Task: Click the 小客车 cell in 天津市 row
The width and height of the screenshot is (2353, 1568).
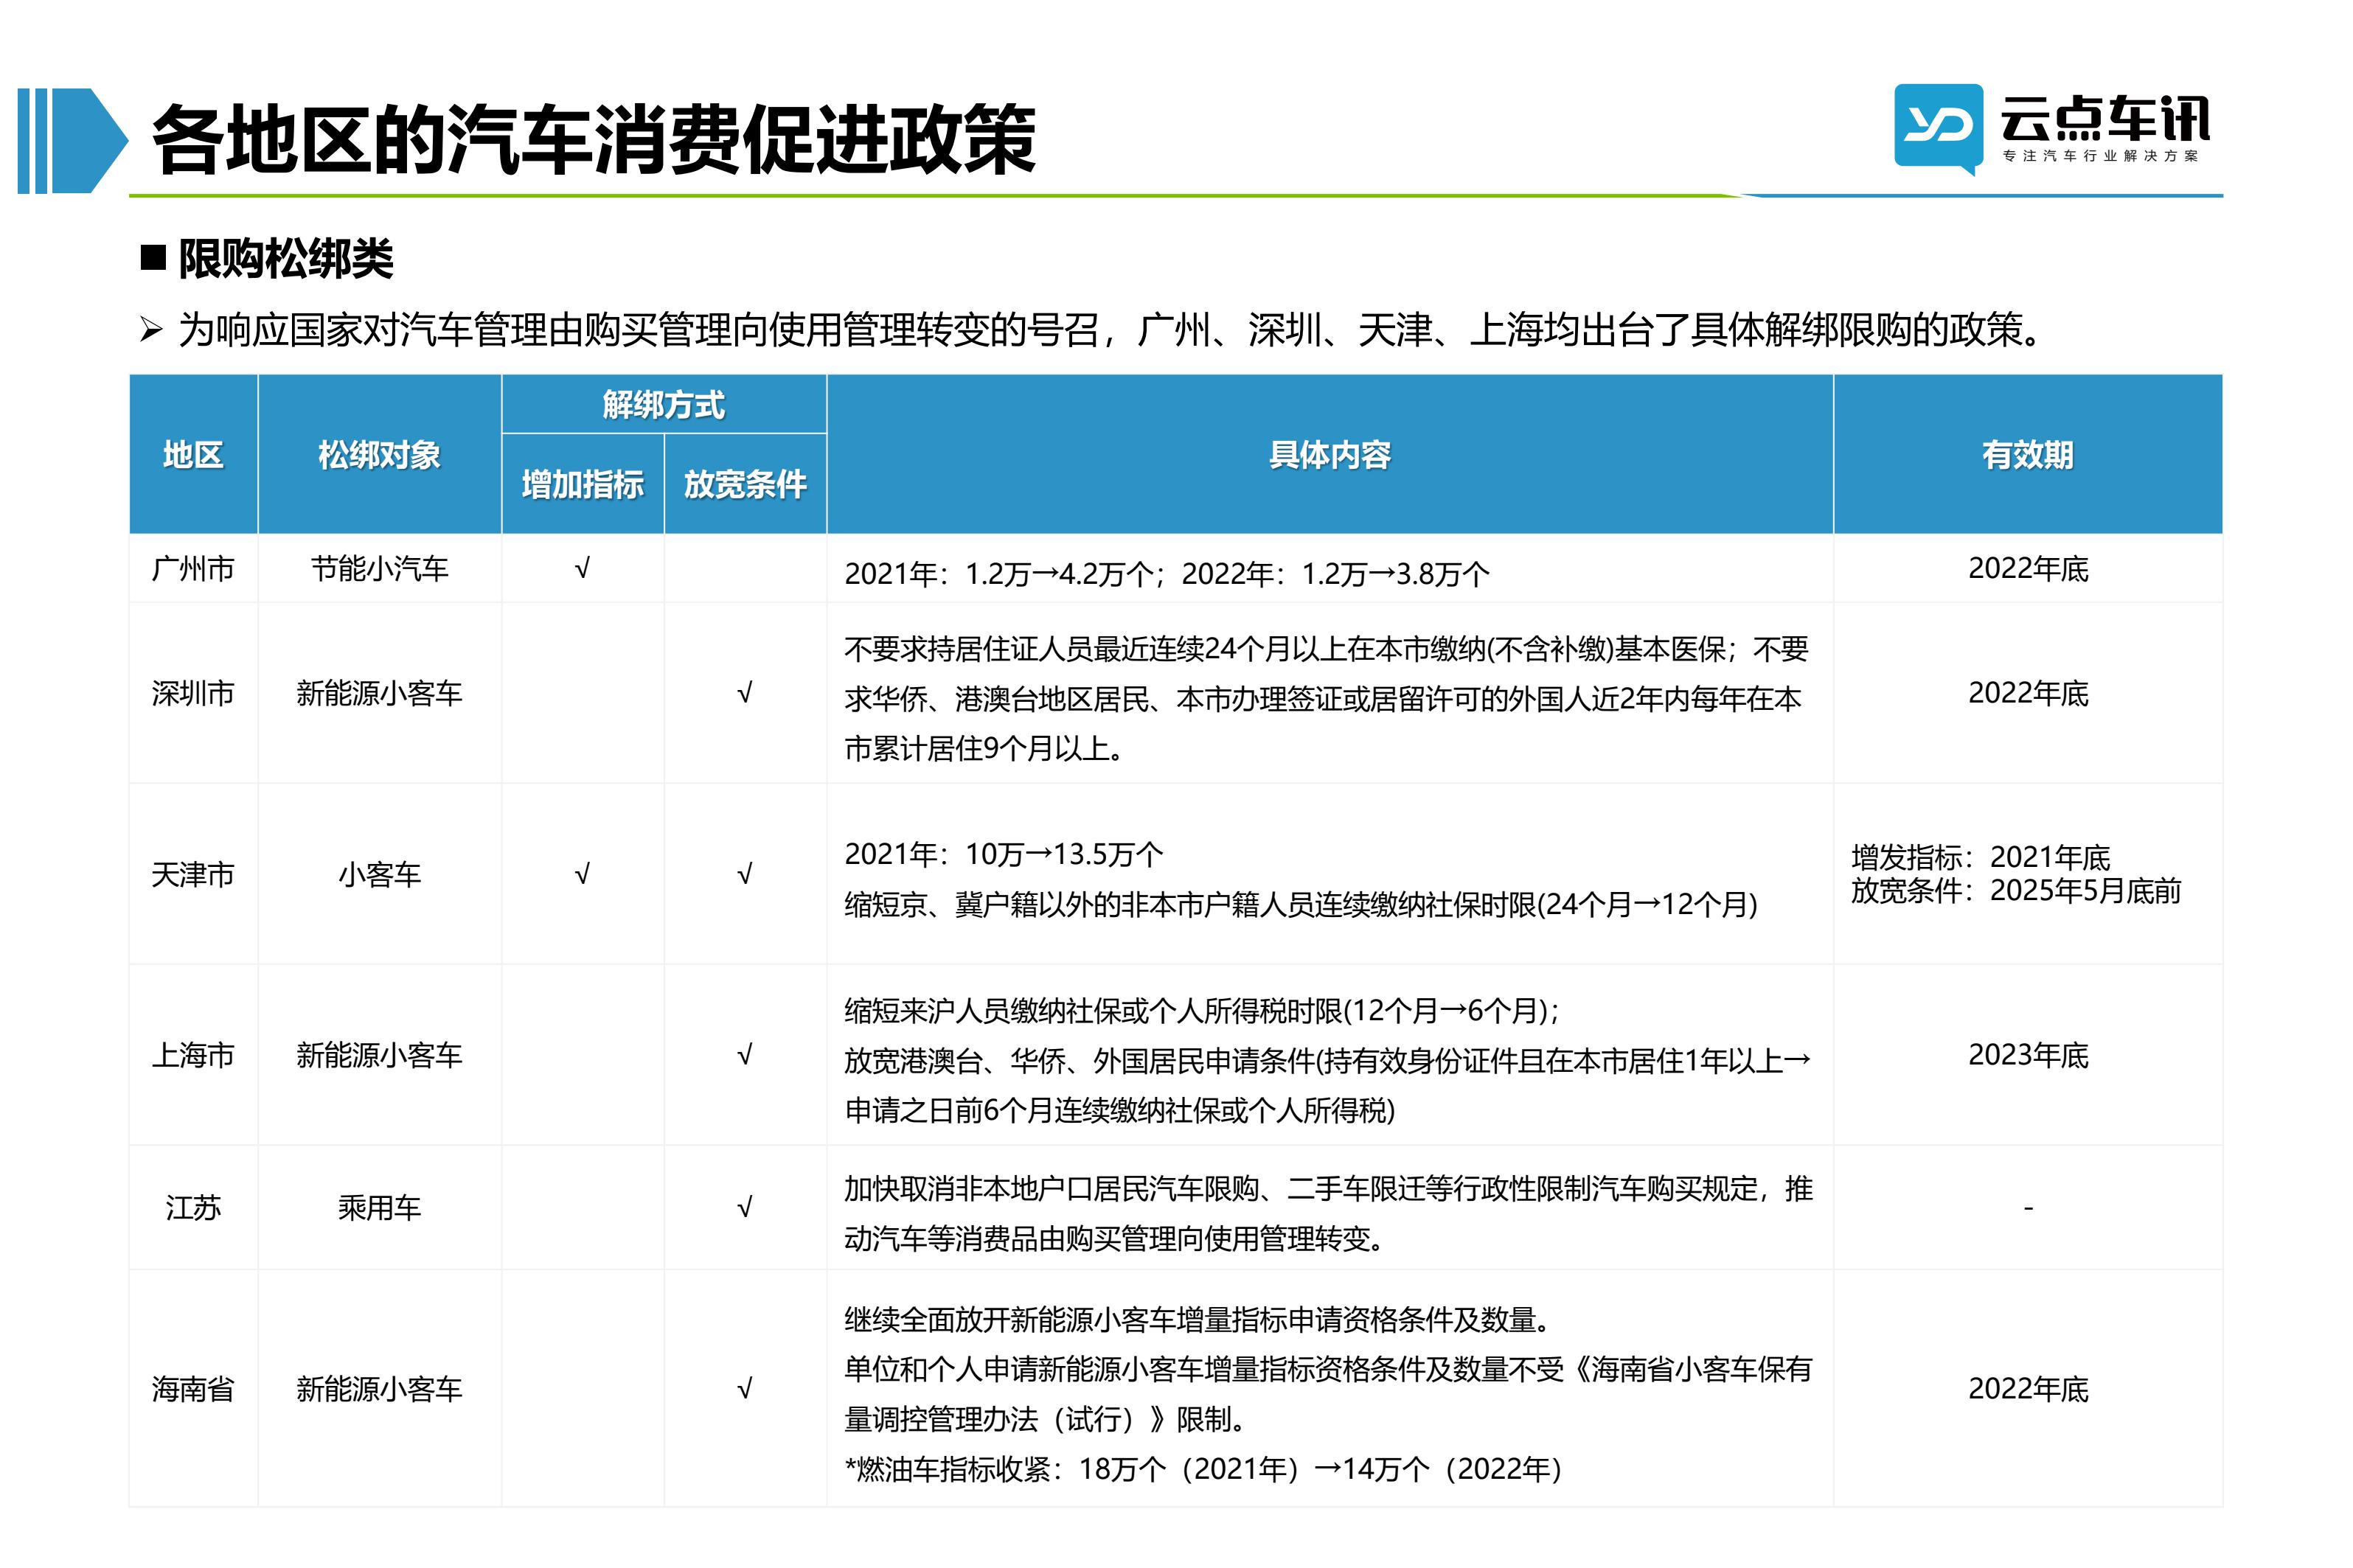Action: (x=379, y=875)
